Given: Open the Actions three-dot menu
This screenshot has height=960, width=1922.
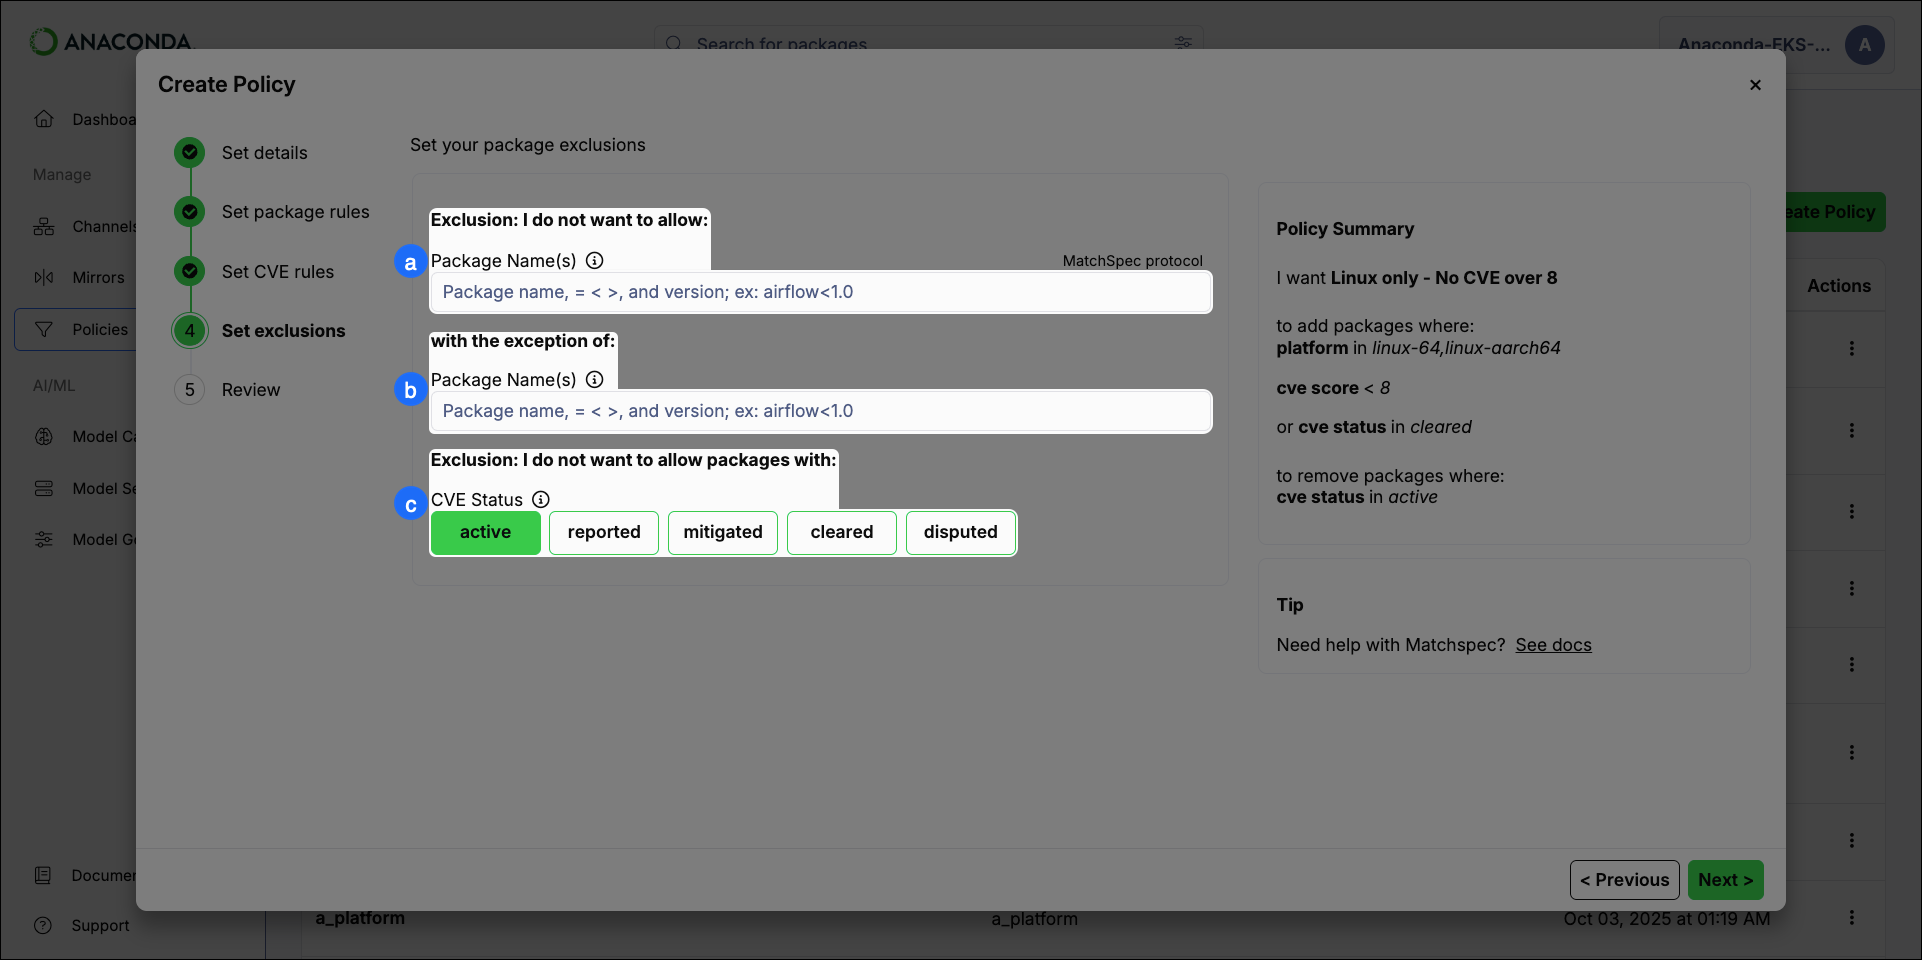Looking at the screenshot, I should [x=1851, y=348].
